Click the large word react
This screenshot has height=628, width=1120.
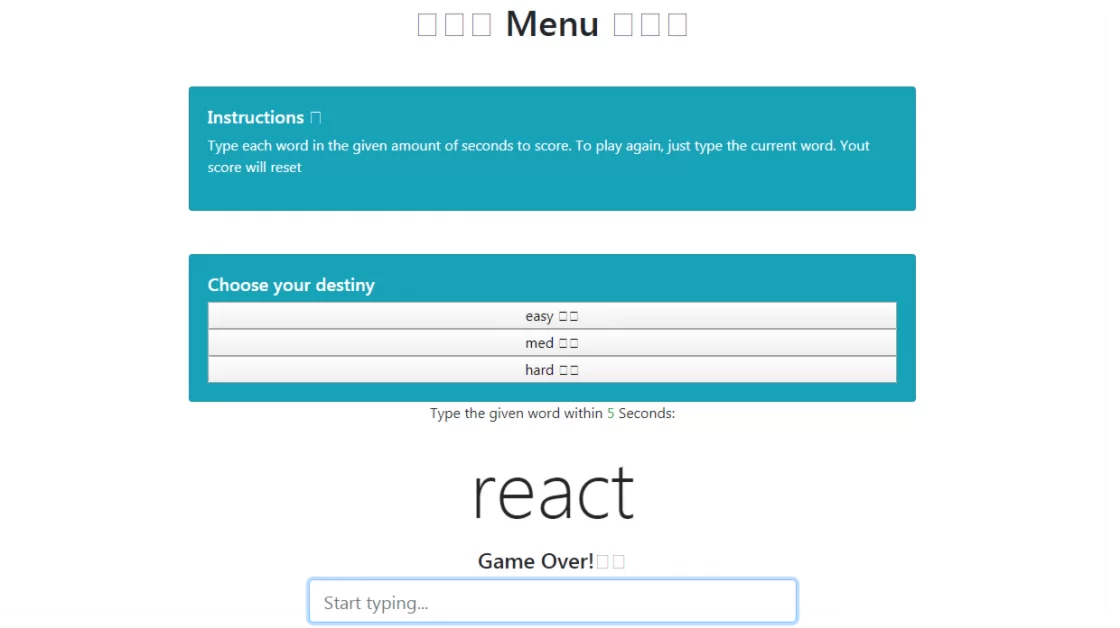click(553, 492)
